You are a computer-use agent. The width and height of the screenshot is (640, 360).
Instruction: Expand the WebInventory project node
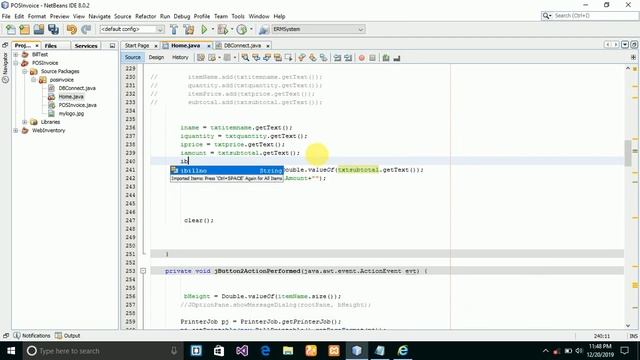pos(16,131)
